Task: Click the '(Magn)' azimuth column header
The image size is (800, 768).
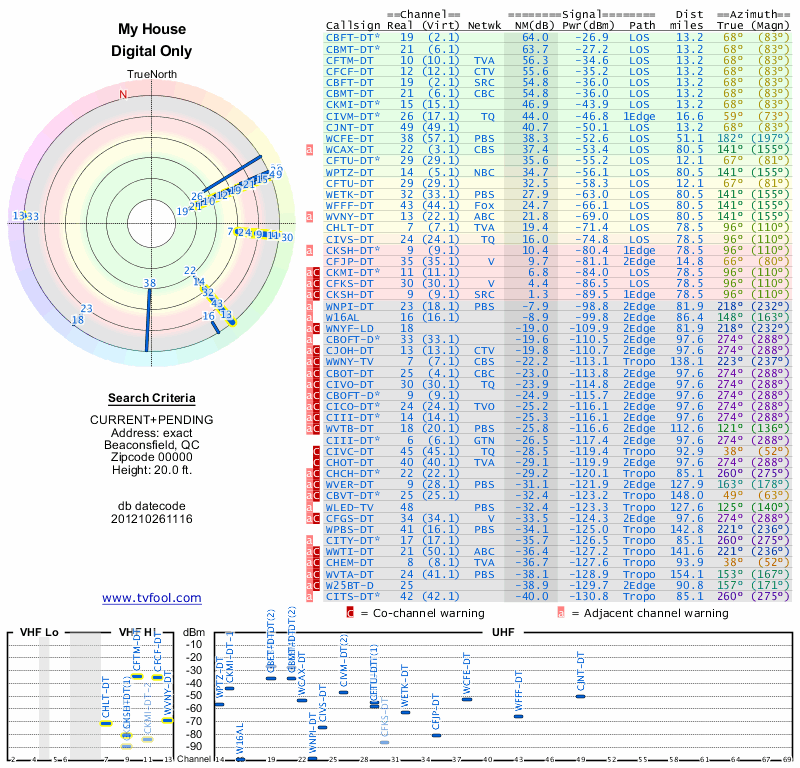Action: (x=770, y=26)
